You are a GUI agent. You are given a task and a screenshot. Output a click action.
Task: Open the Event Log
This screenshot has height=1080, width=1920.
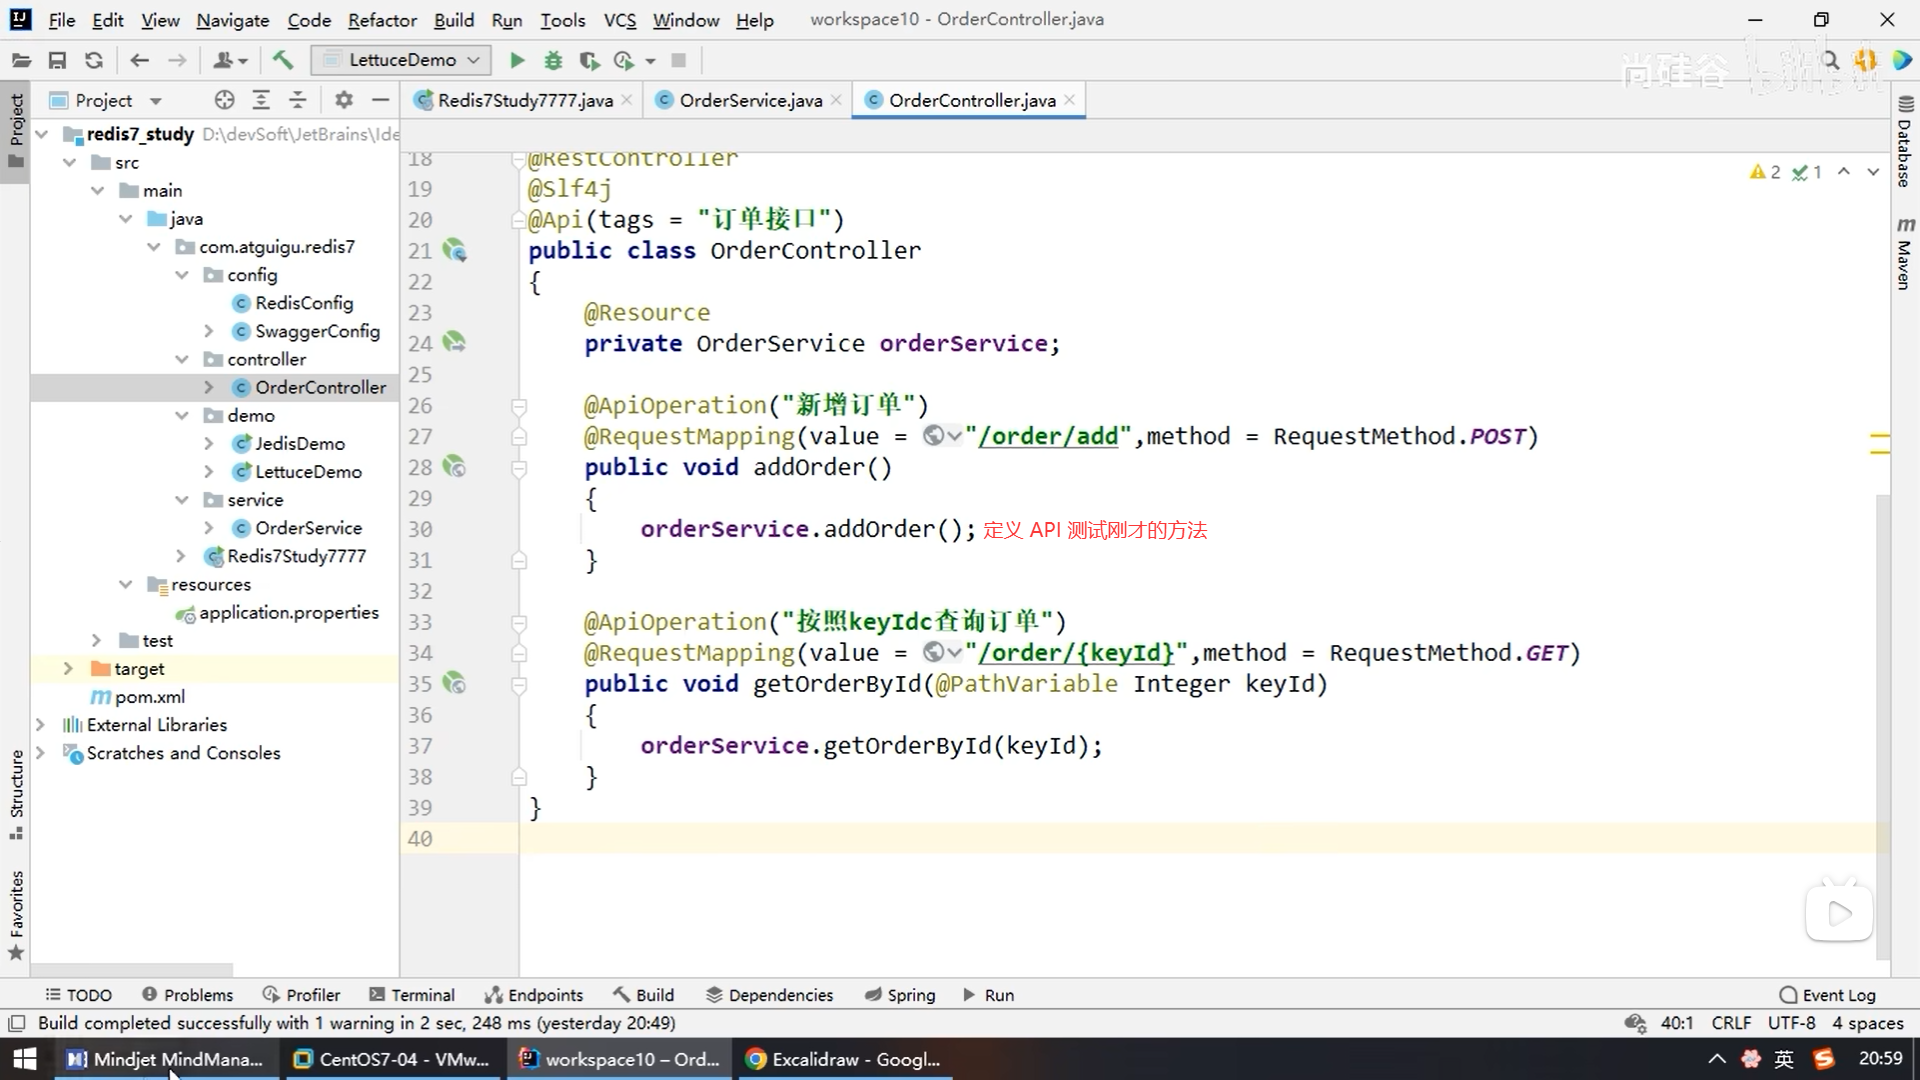[x=1828, y=995]
